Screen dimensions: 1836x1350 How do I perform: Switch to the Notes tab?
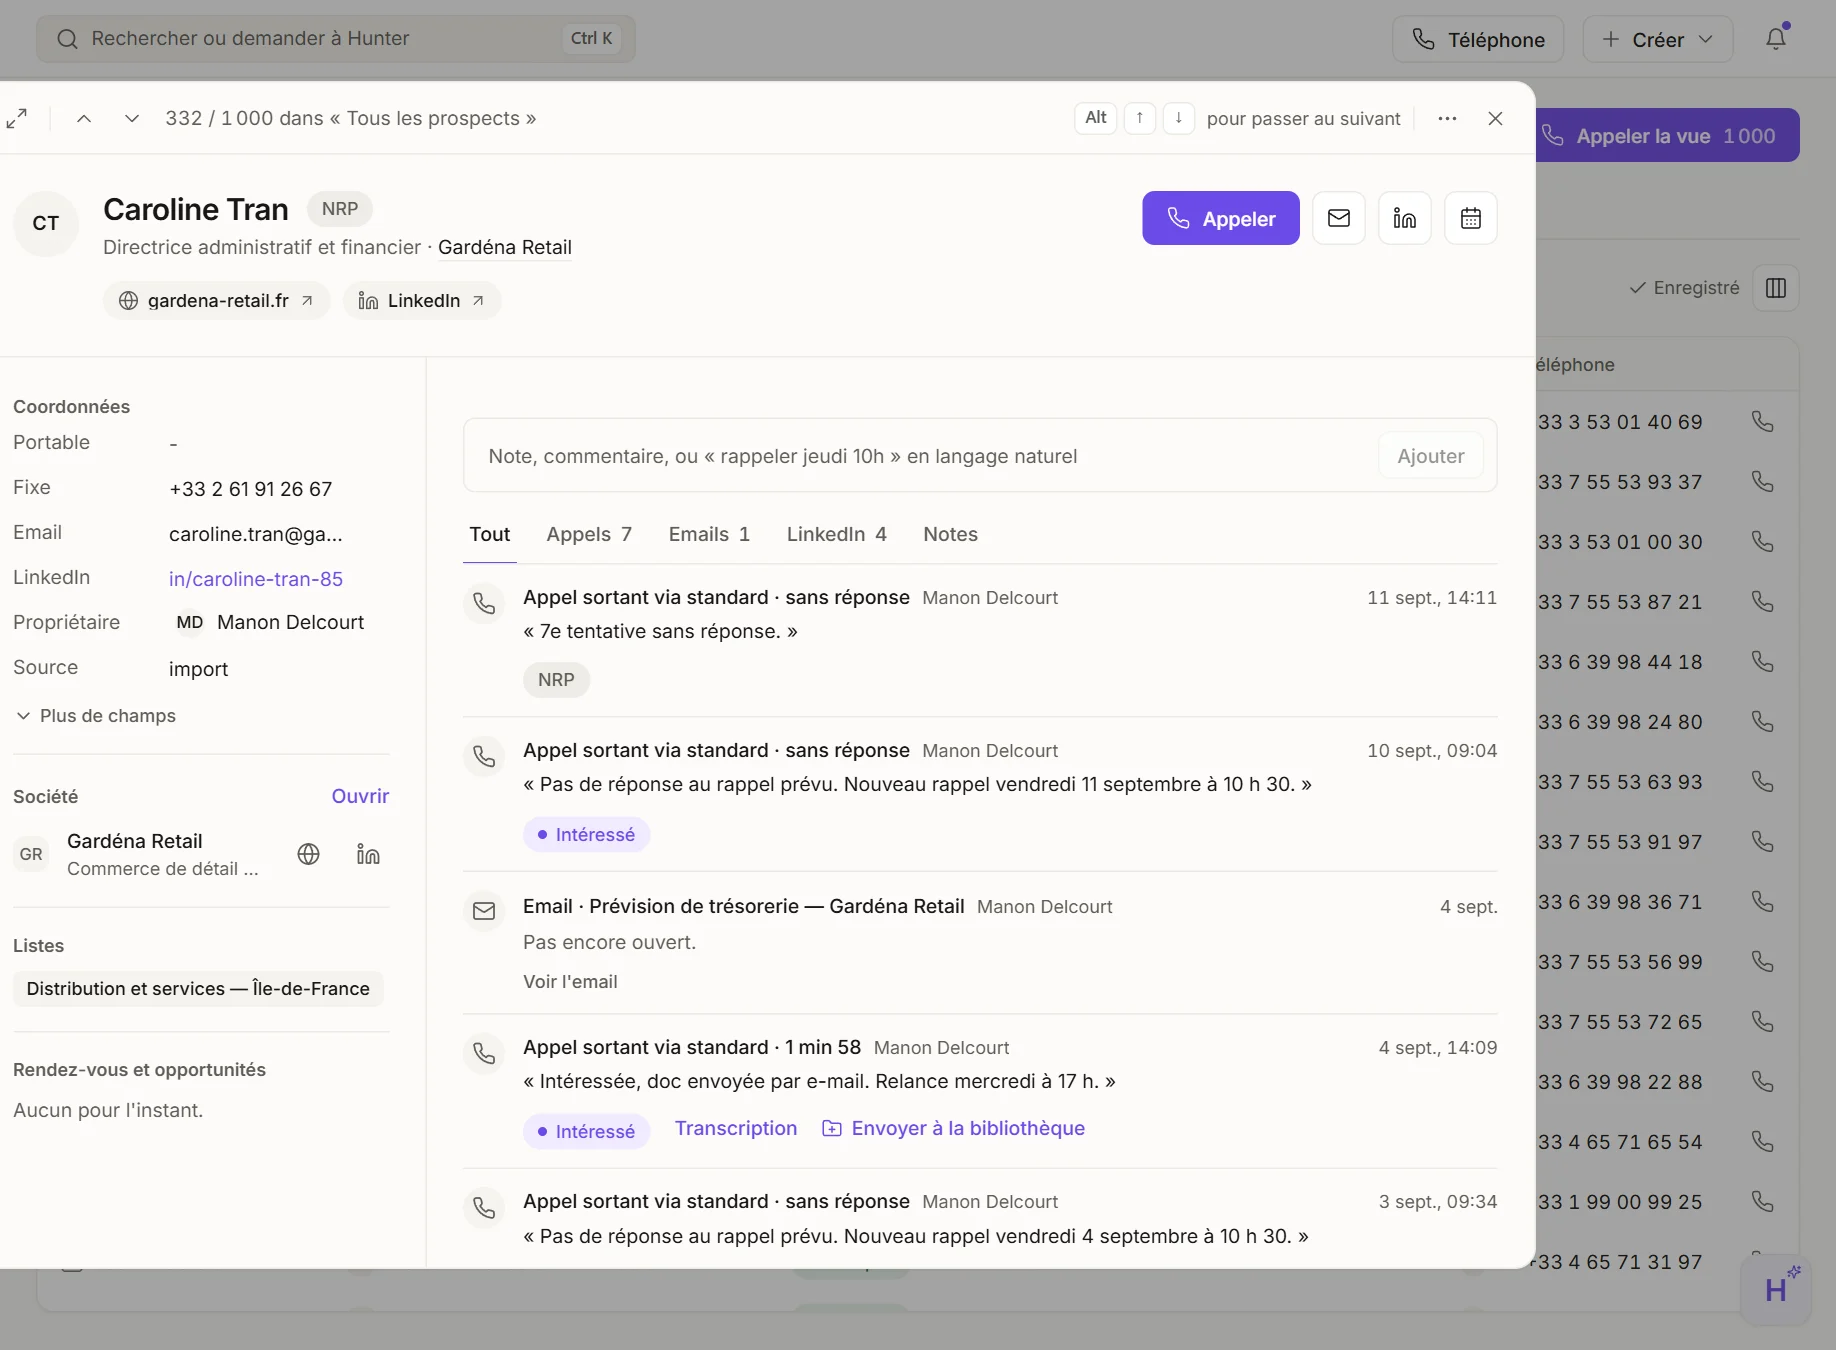tap(950, 535)
